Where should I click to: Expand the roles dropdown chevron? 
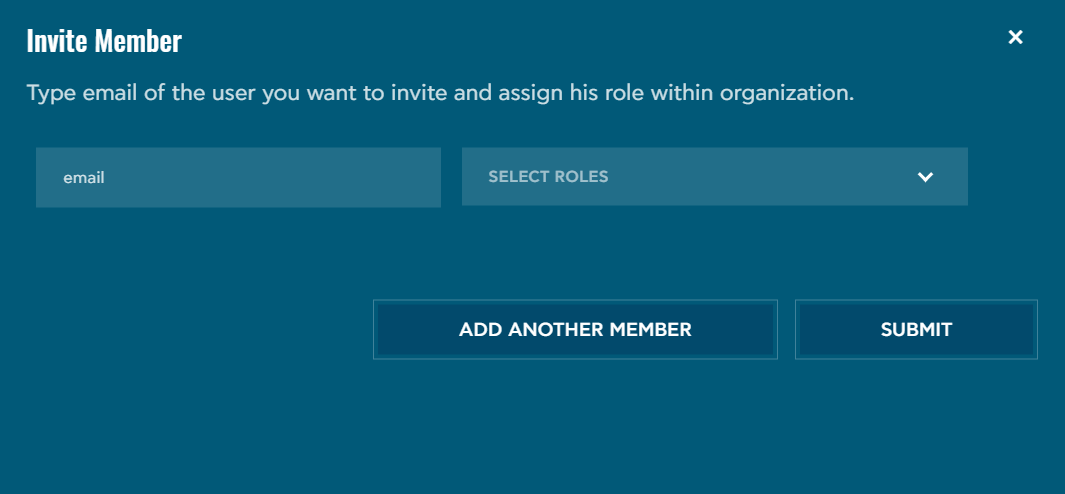click(925, 177)
